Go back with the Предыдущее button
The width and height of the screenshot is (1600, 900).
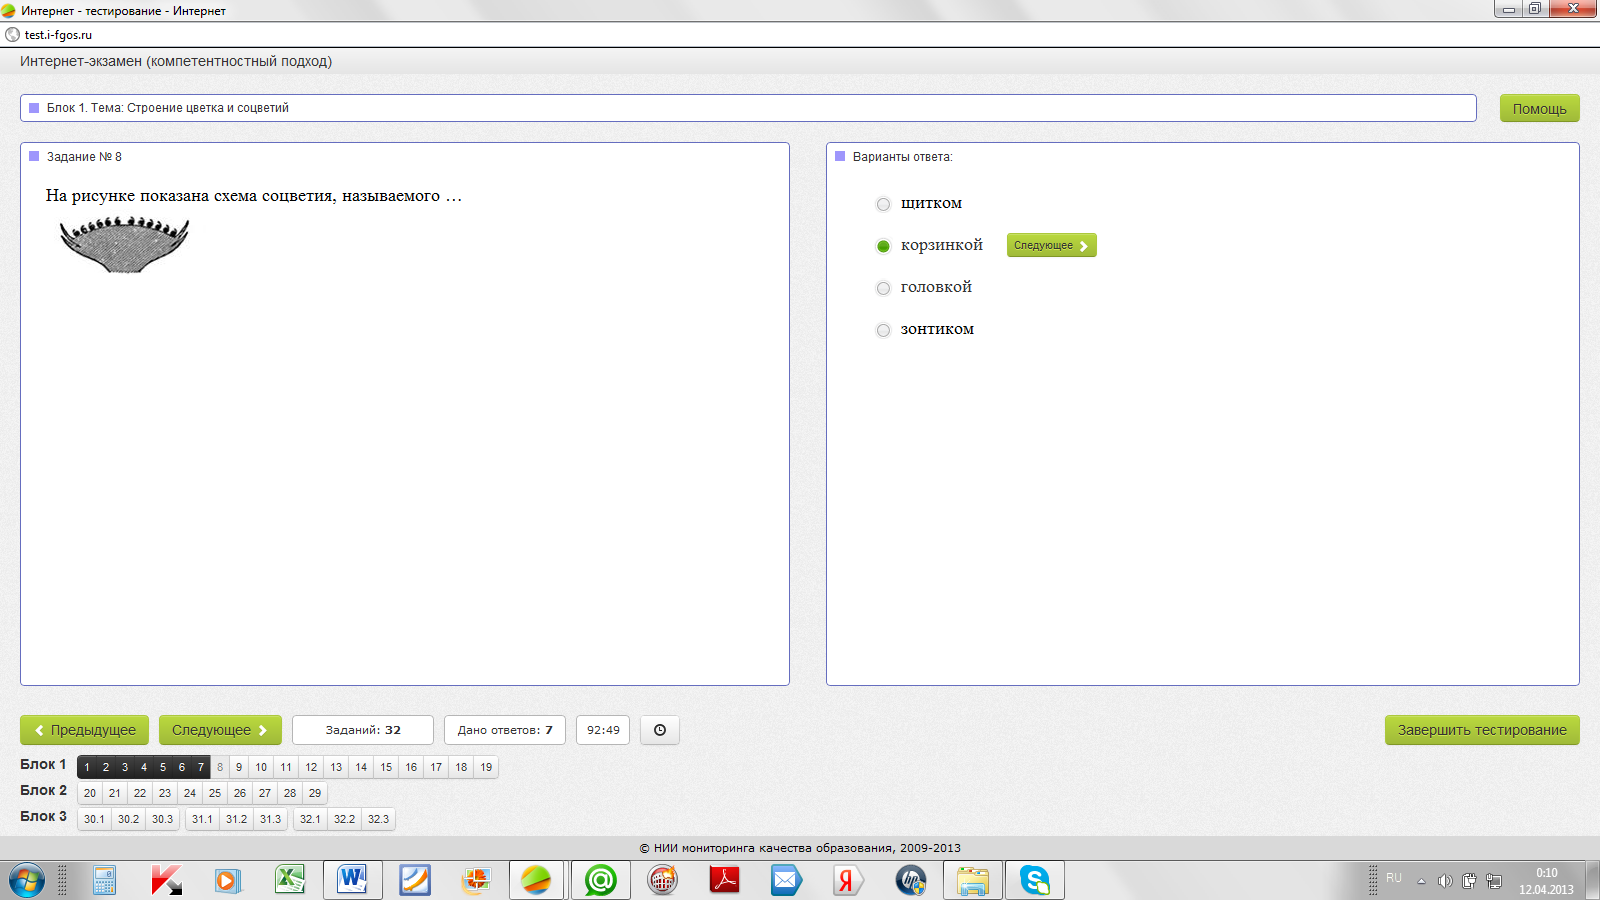pos(85,730)
